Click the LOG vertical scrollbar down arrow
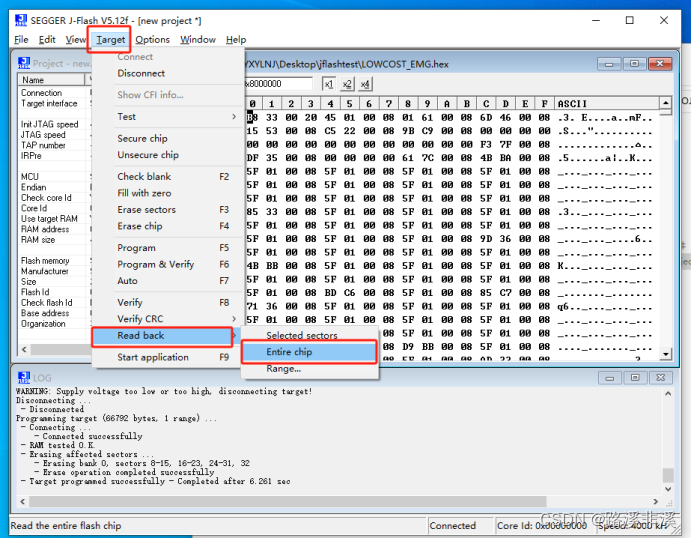The image size is (692, 538). coord(668,489)
